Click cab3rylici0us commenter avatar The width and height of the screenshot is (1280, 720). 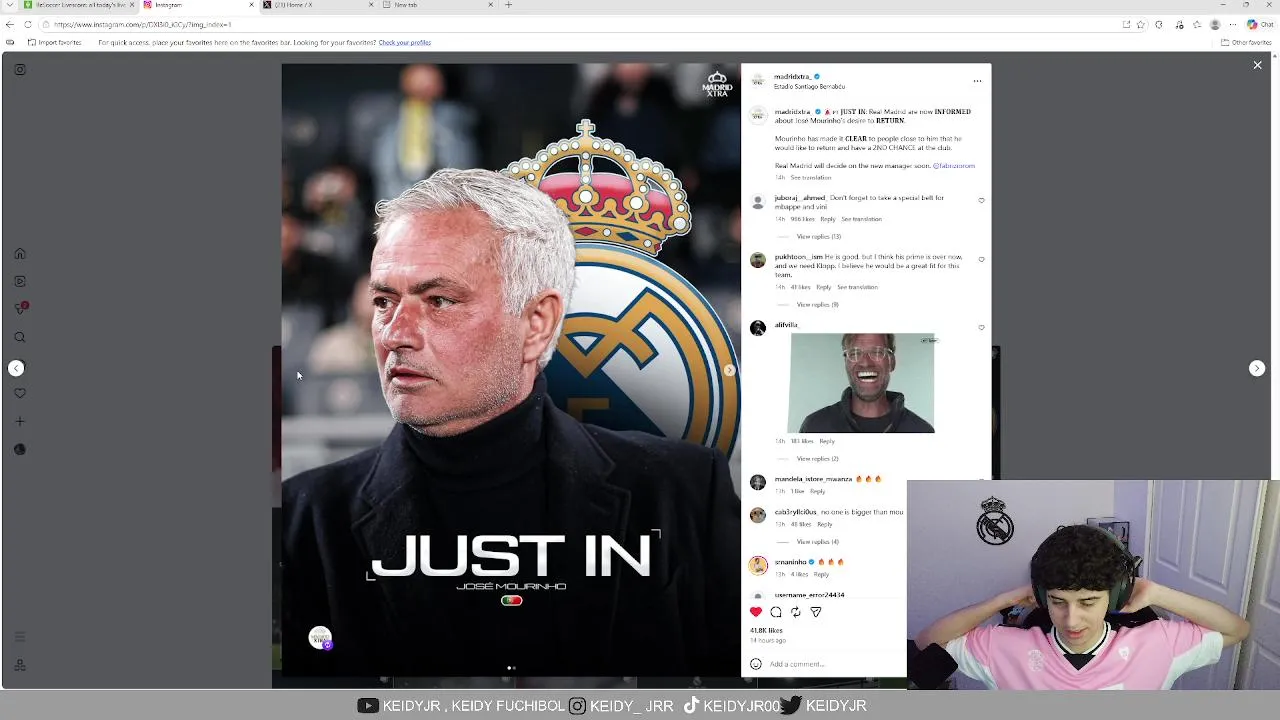[758, 516]
